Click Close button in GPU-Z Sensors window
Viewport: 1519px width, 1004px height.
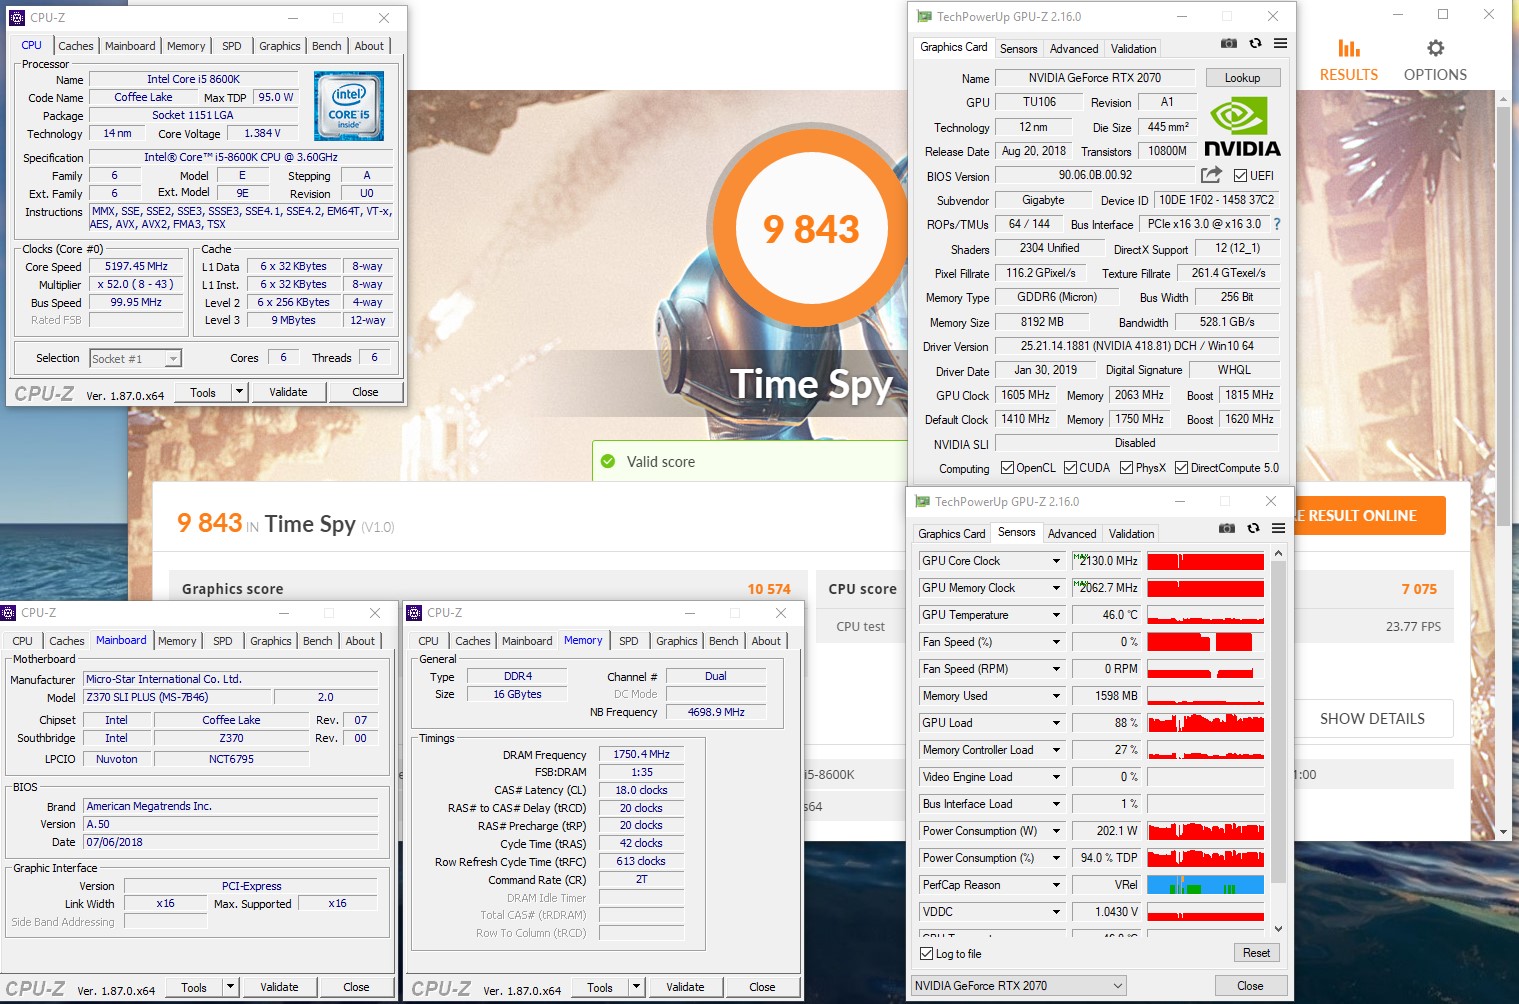click(x=1250, y=985)
